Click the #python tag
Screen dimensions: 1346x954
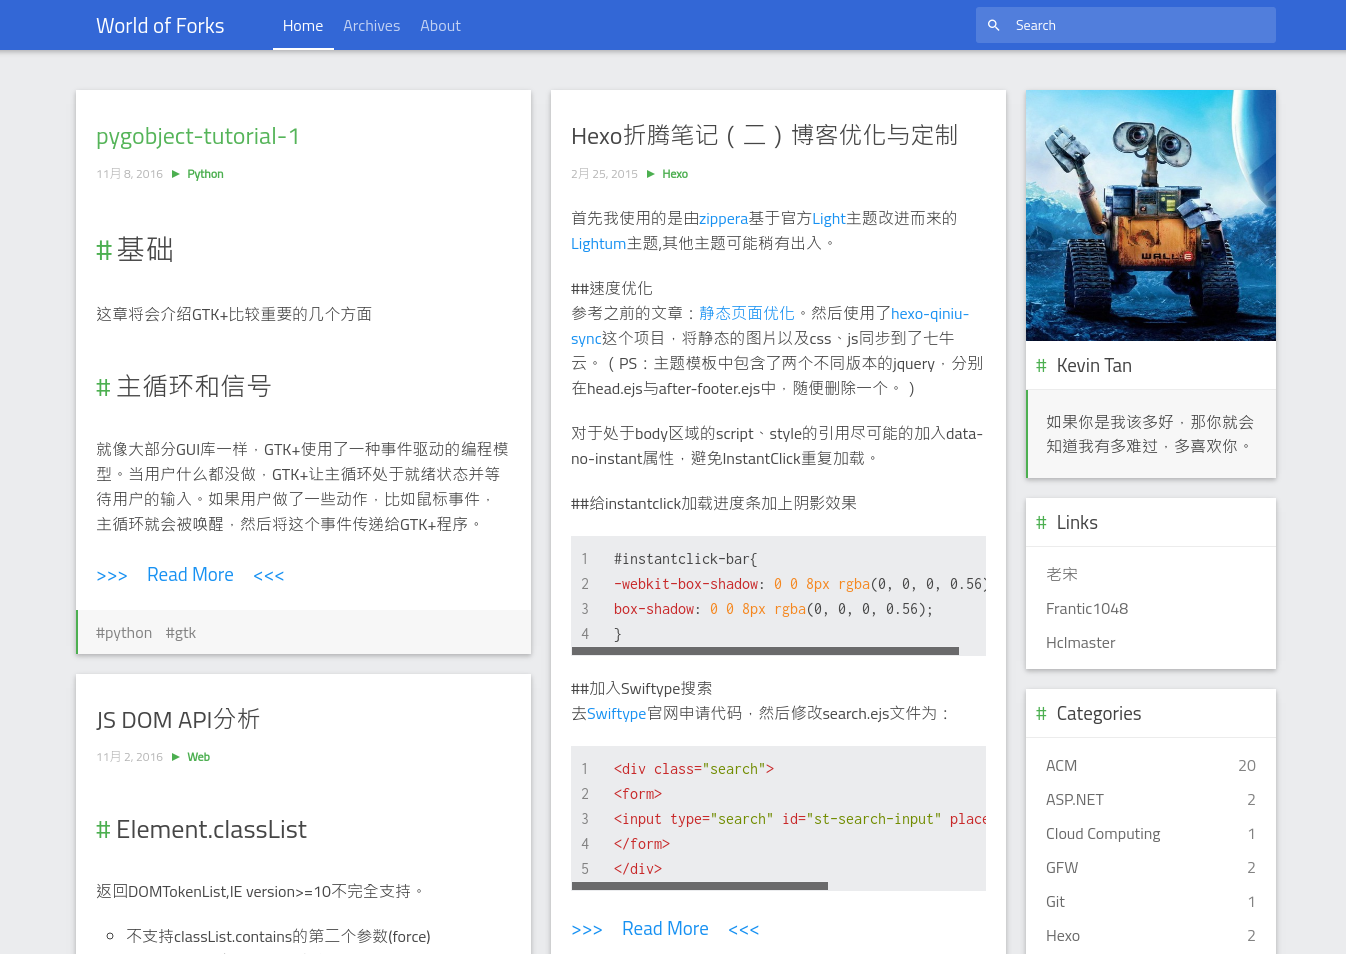click(x=123, y=632)
